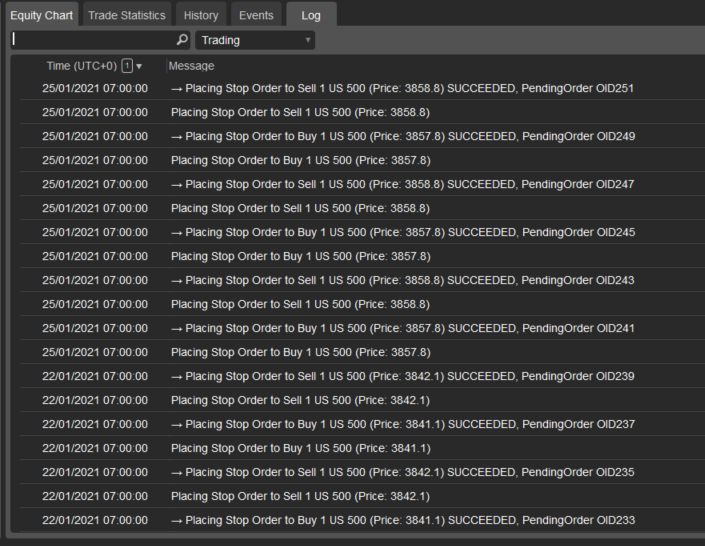705x546 pixels.
Task: Open the History tab
Action: coord(201,15)
